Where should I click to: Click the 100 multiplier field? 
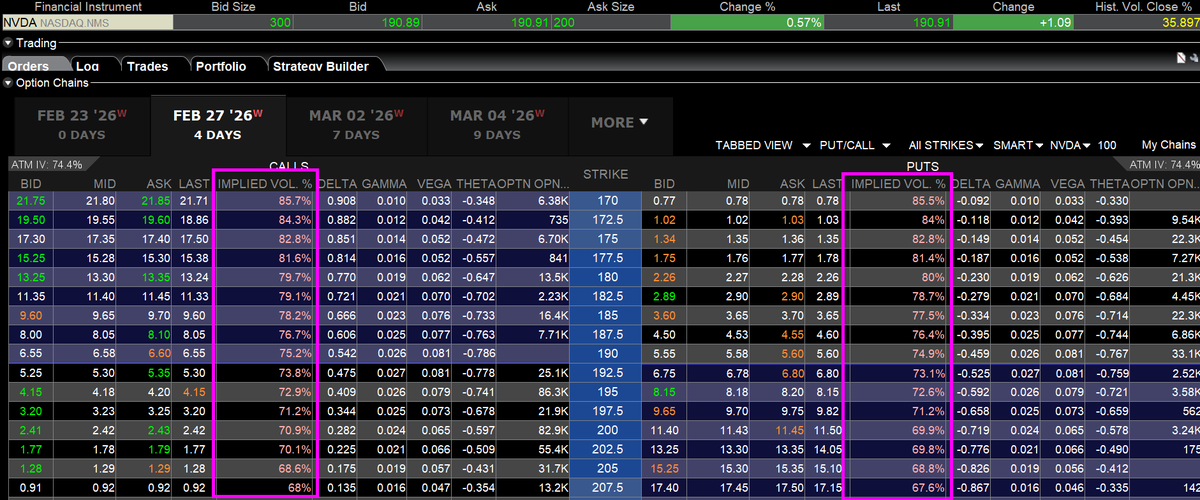click(x=1107, y=145)
